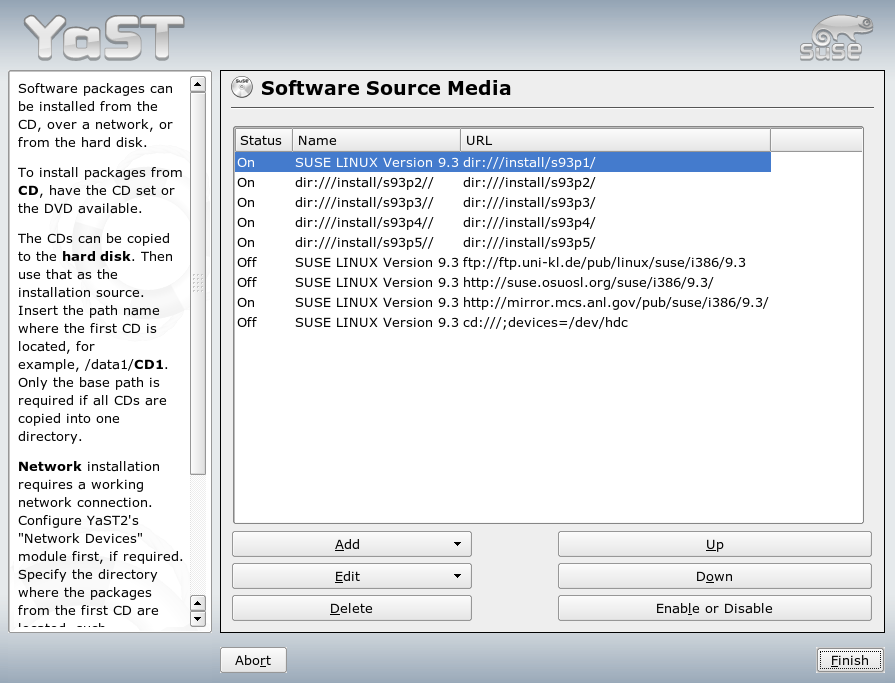The image size is (895, 683).
Task: Click the SUSE chameleon logo
Action: pos(836,37)
